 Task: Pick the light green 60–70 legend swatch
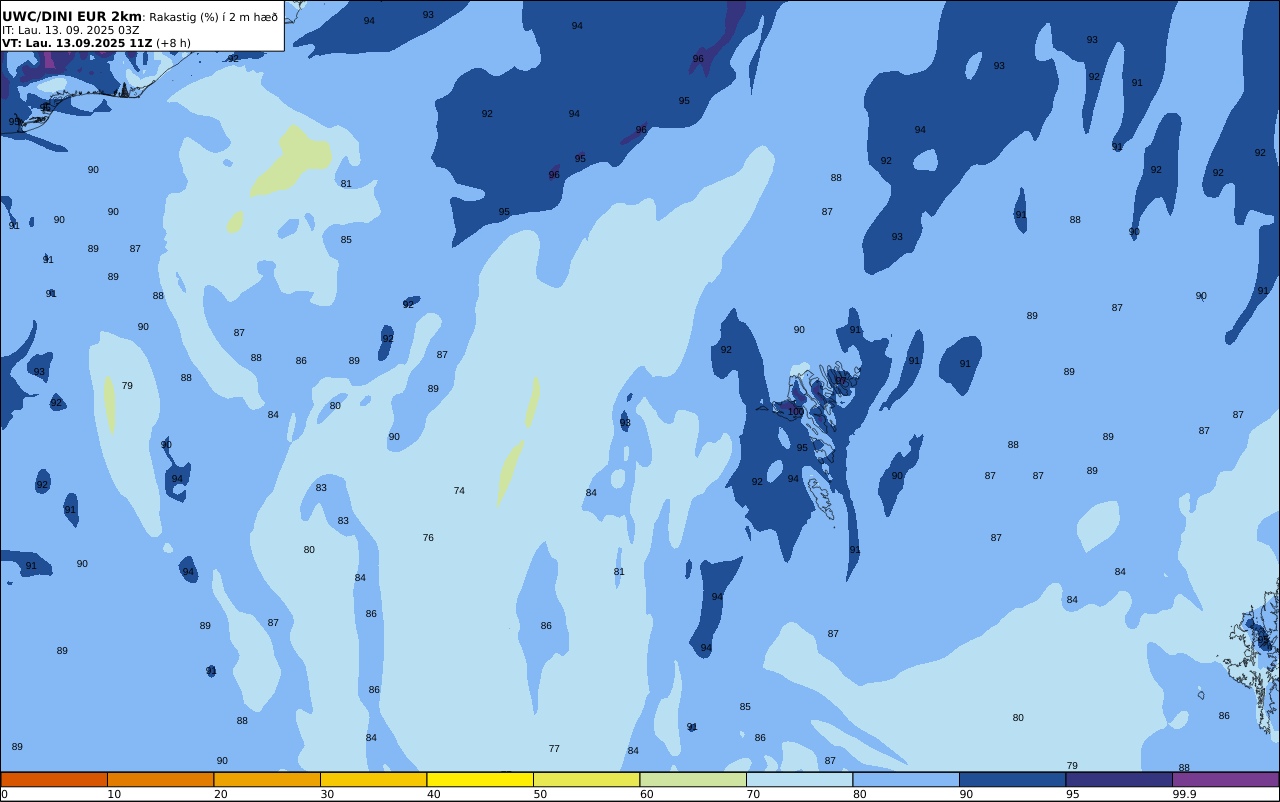pyautogui.click(x=693, y=779)
